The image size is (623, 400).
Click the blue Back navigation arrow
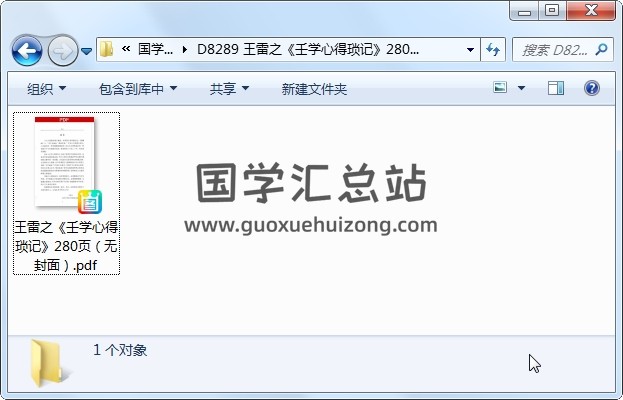27,50
